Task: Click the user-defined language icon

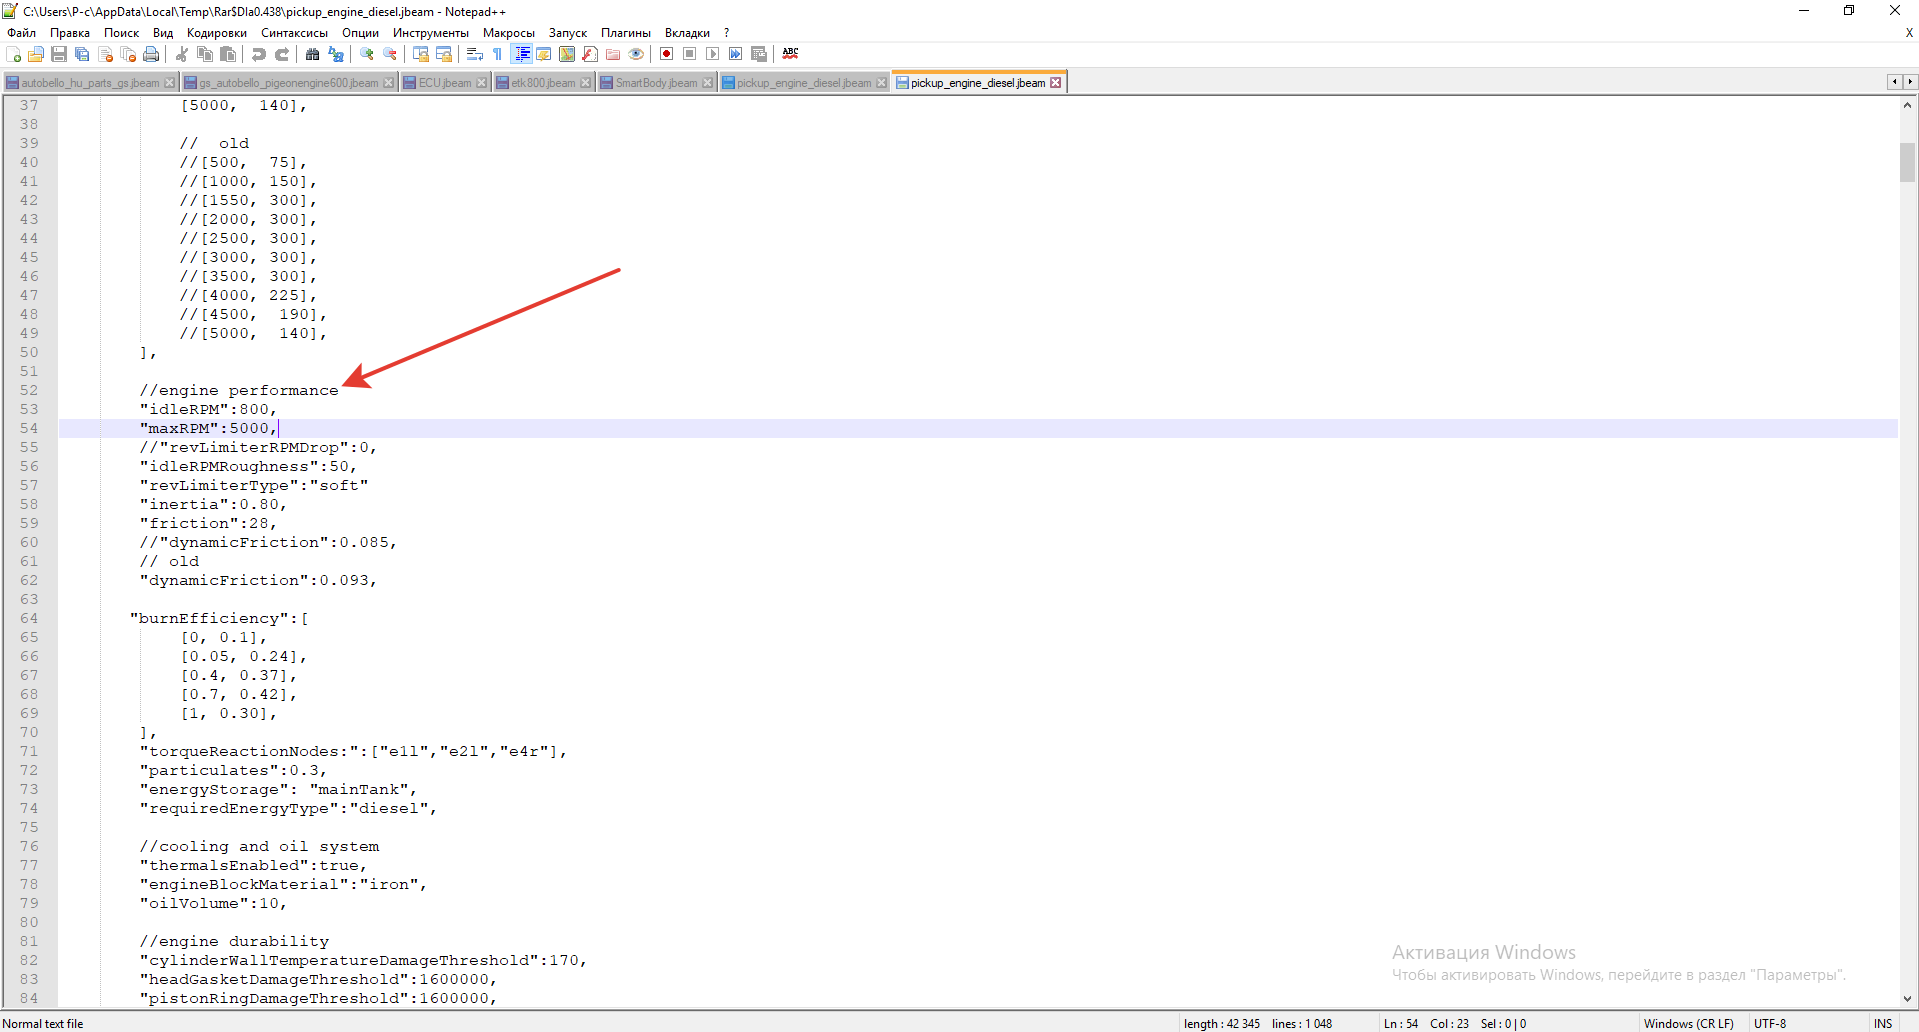Action: pyautogui.click(x=544, y=54)
